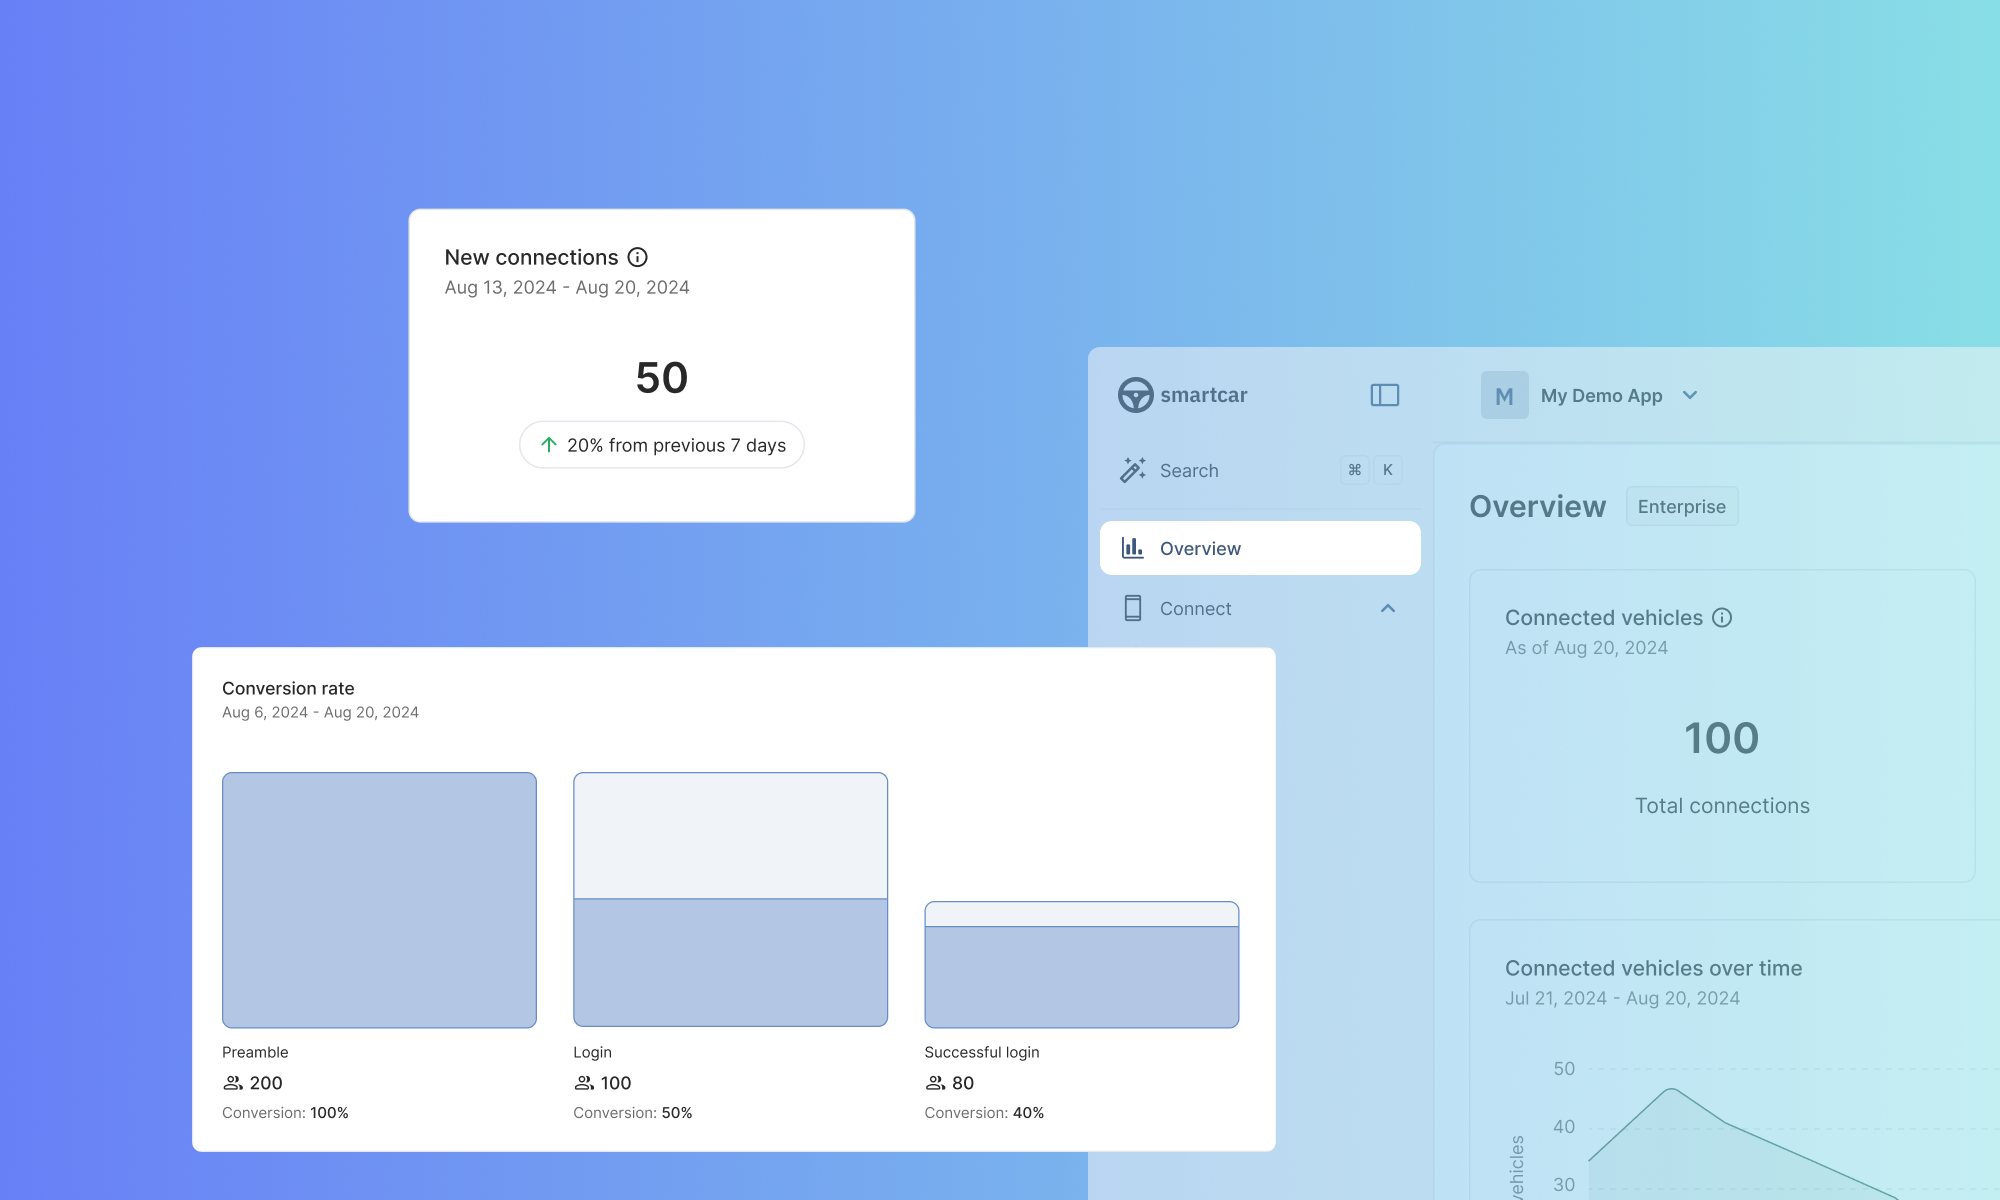Click users icon next to 200
Screen dimensions: 2000x1200
pyautogui.click(x=233, y=1083)
